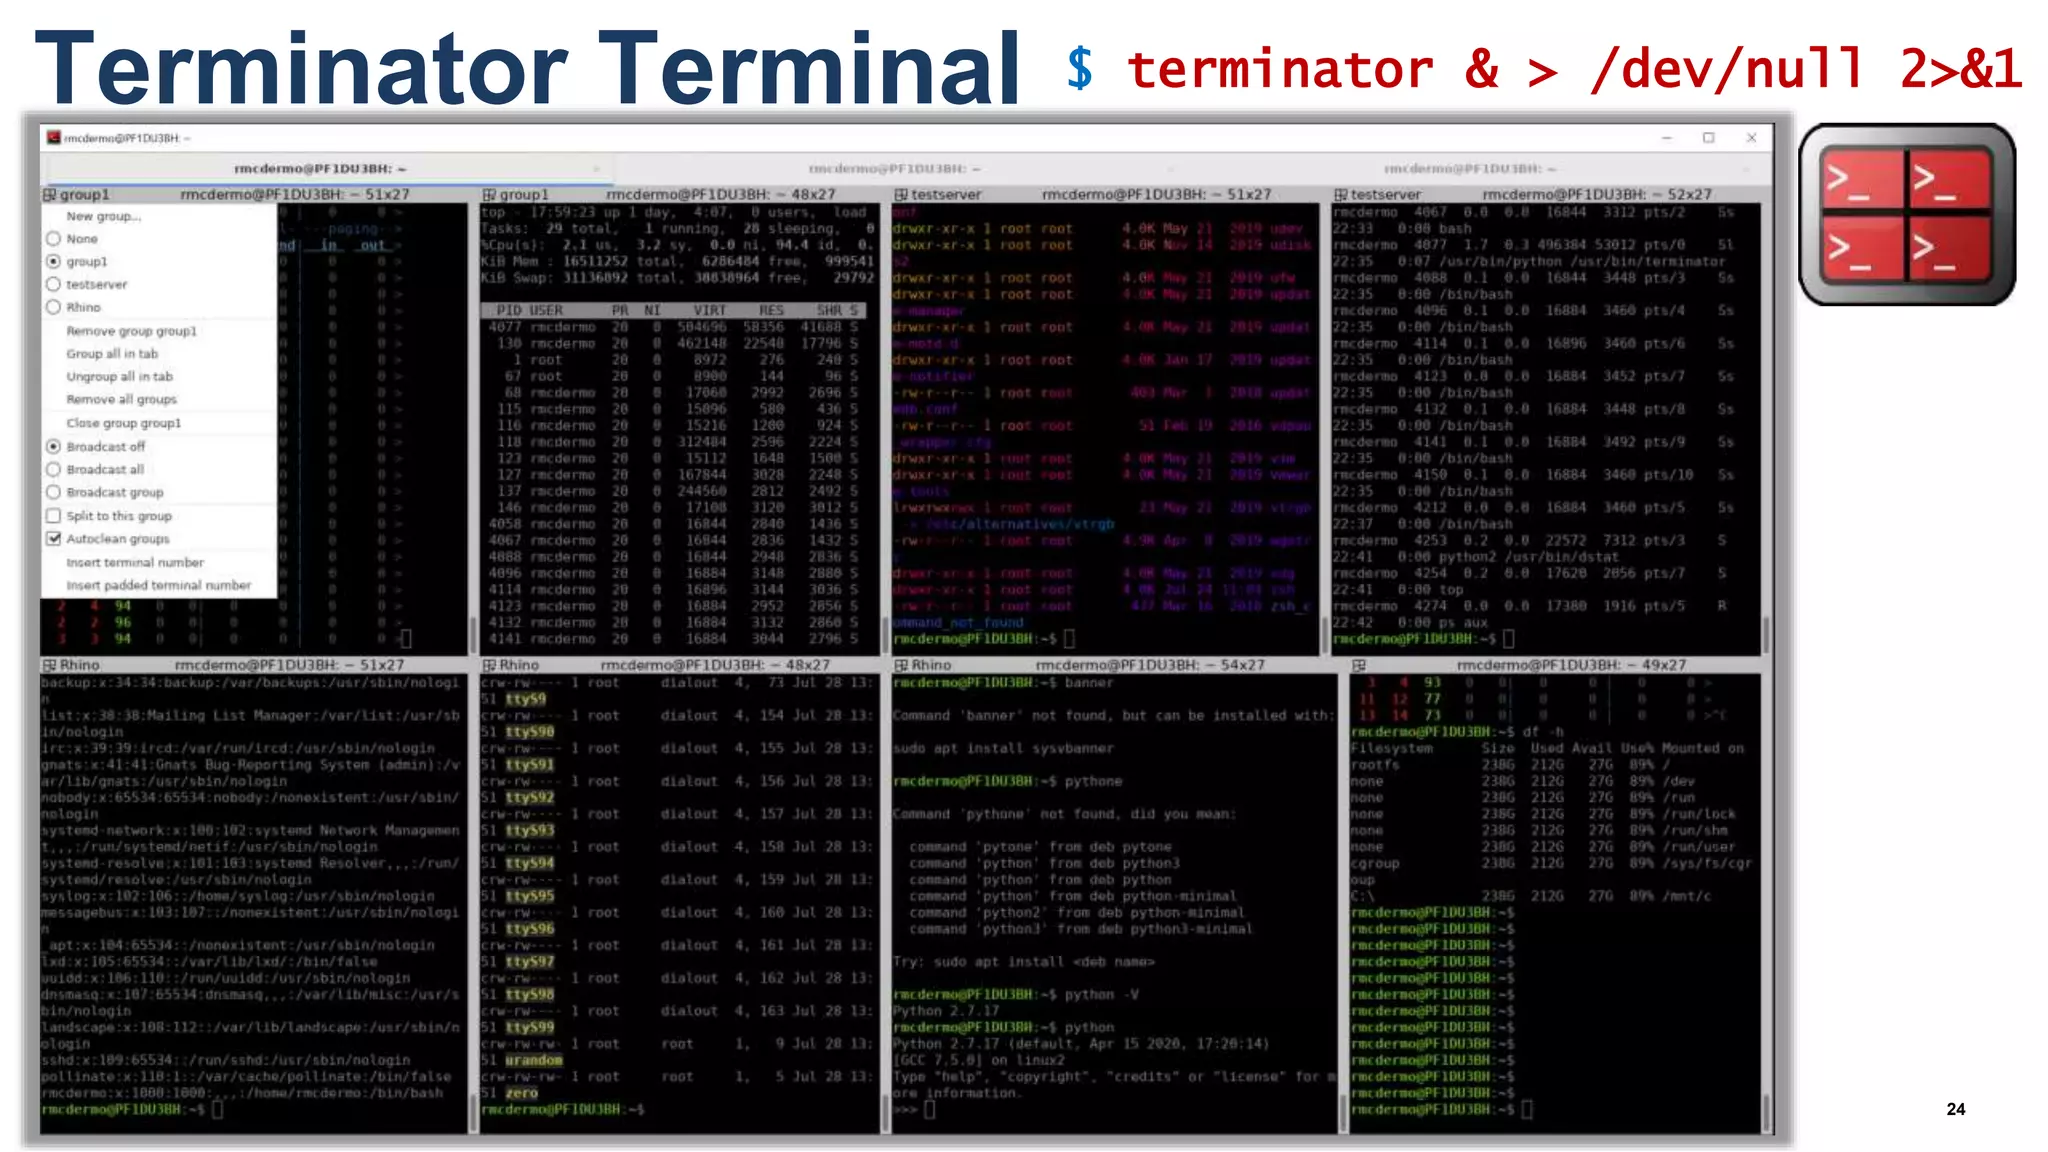The width and height of the screenshot is (2048, 1152).
Task: Click '/etc/alternatives/vtrgb' link target text
Action: point(1020,524)
